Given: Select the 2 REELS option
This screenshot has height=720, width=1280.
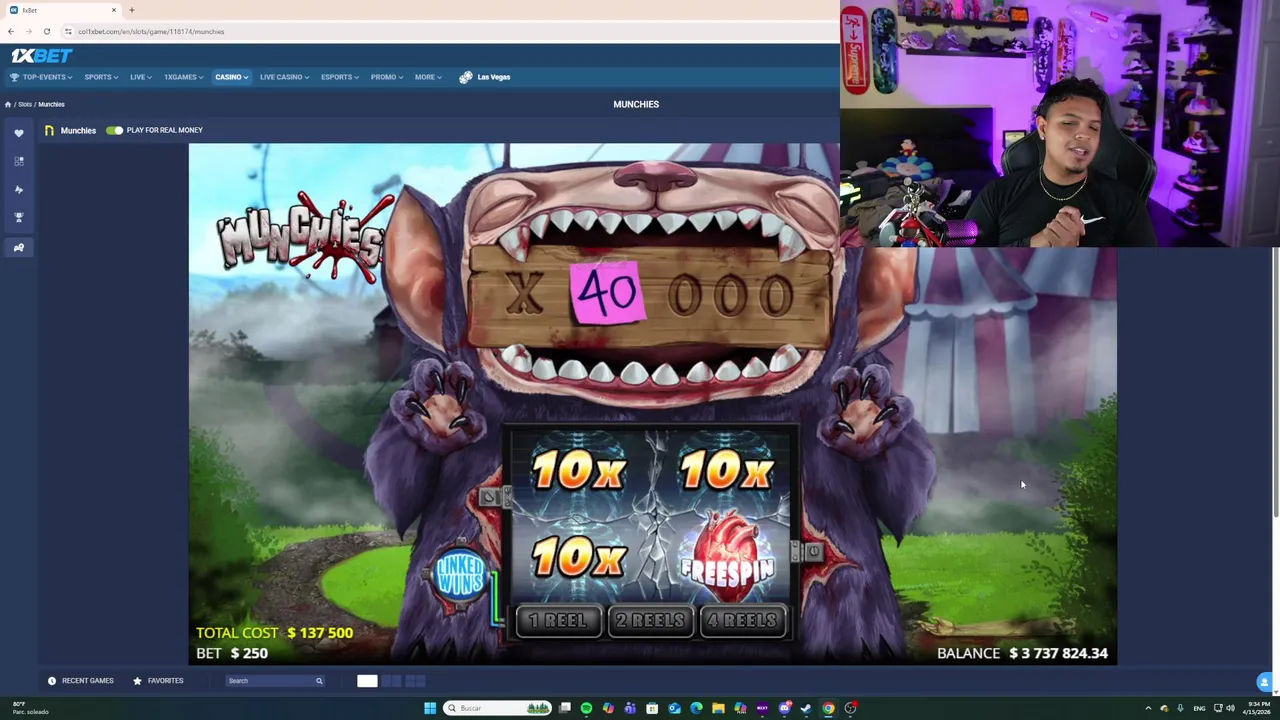Looking at the screenshot, I should [650, 621].
